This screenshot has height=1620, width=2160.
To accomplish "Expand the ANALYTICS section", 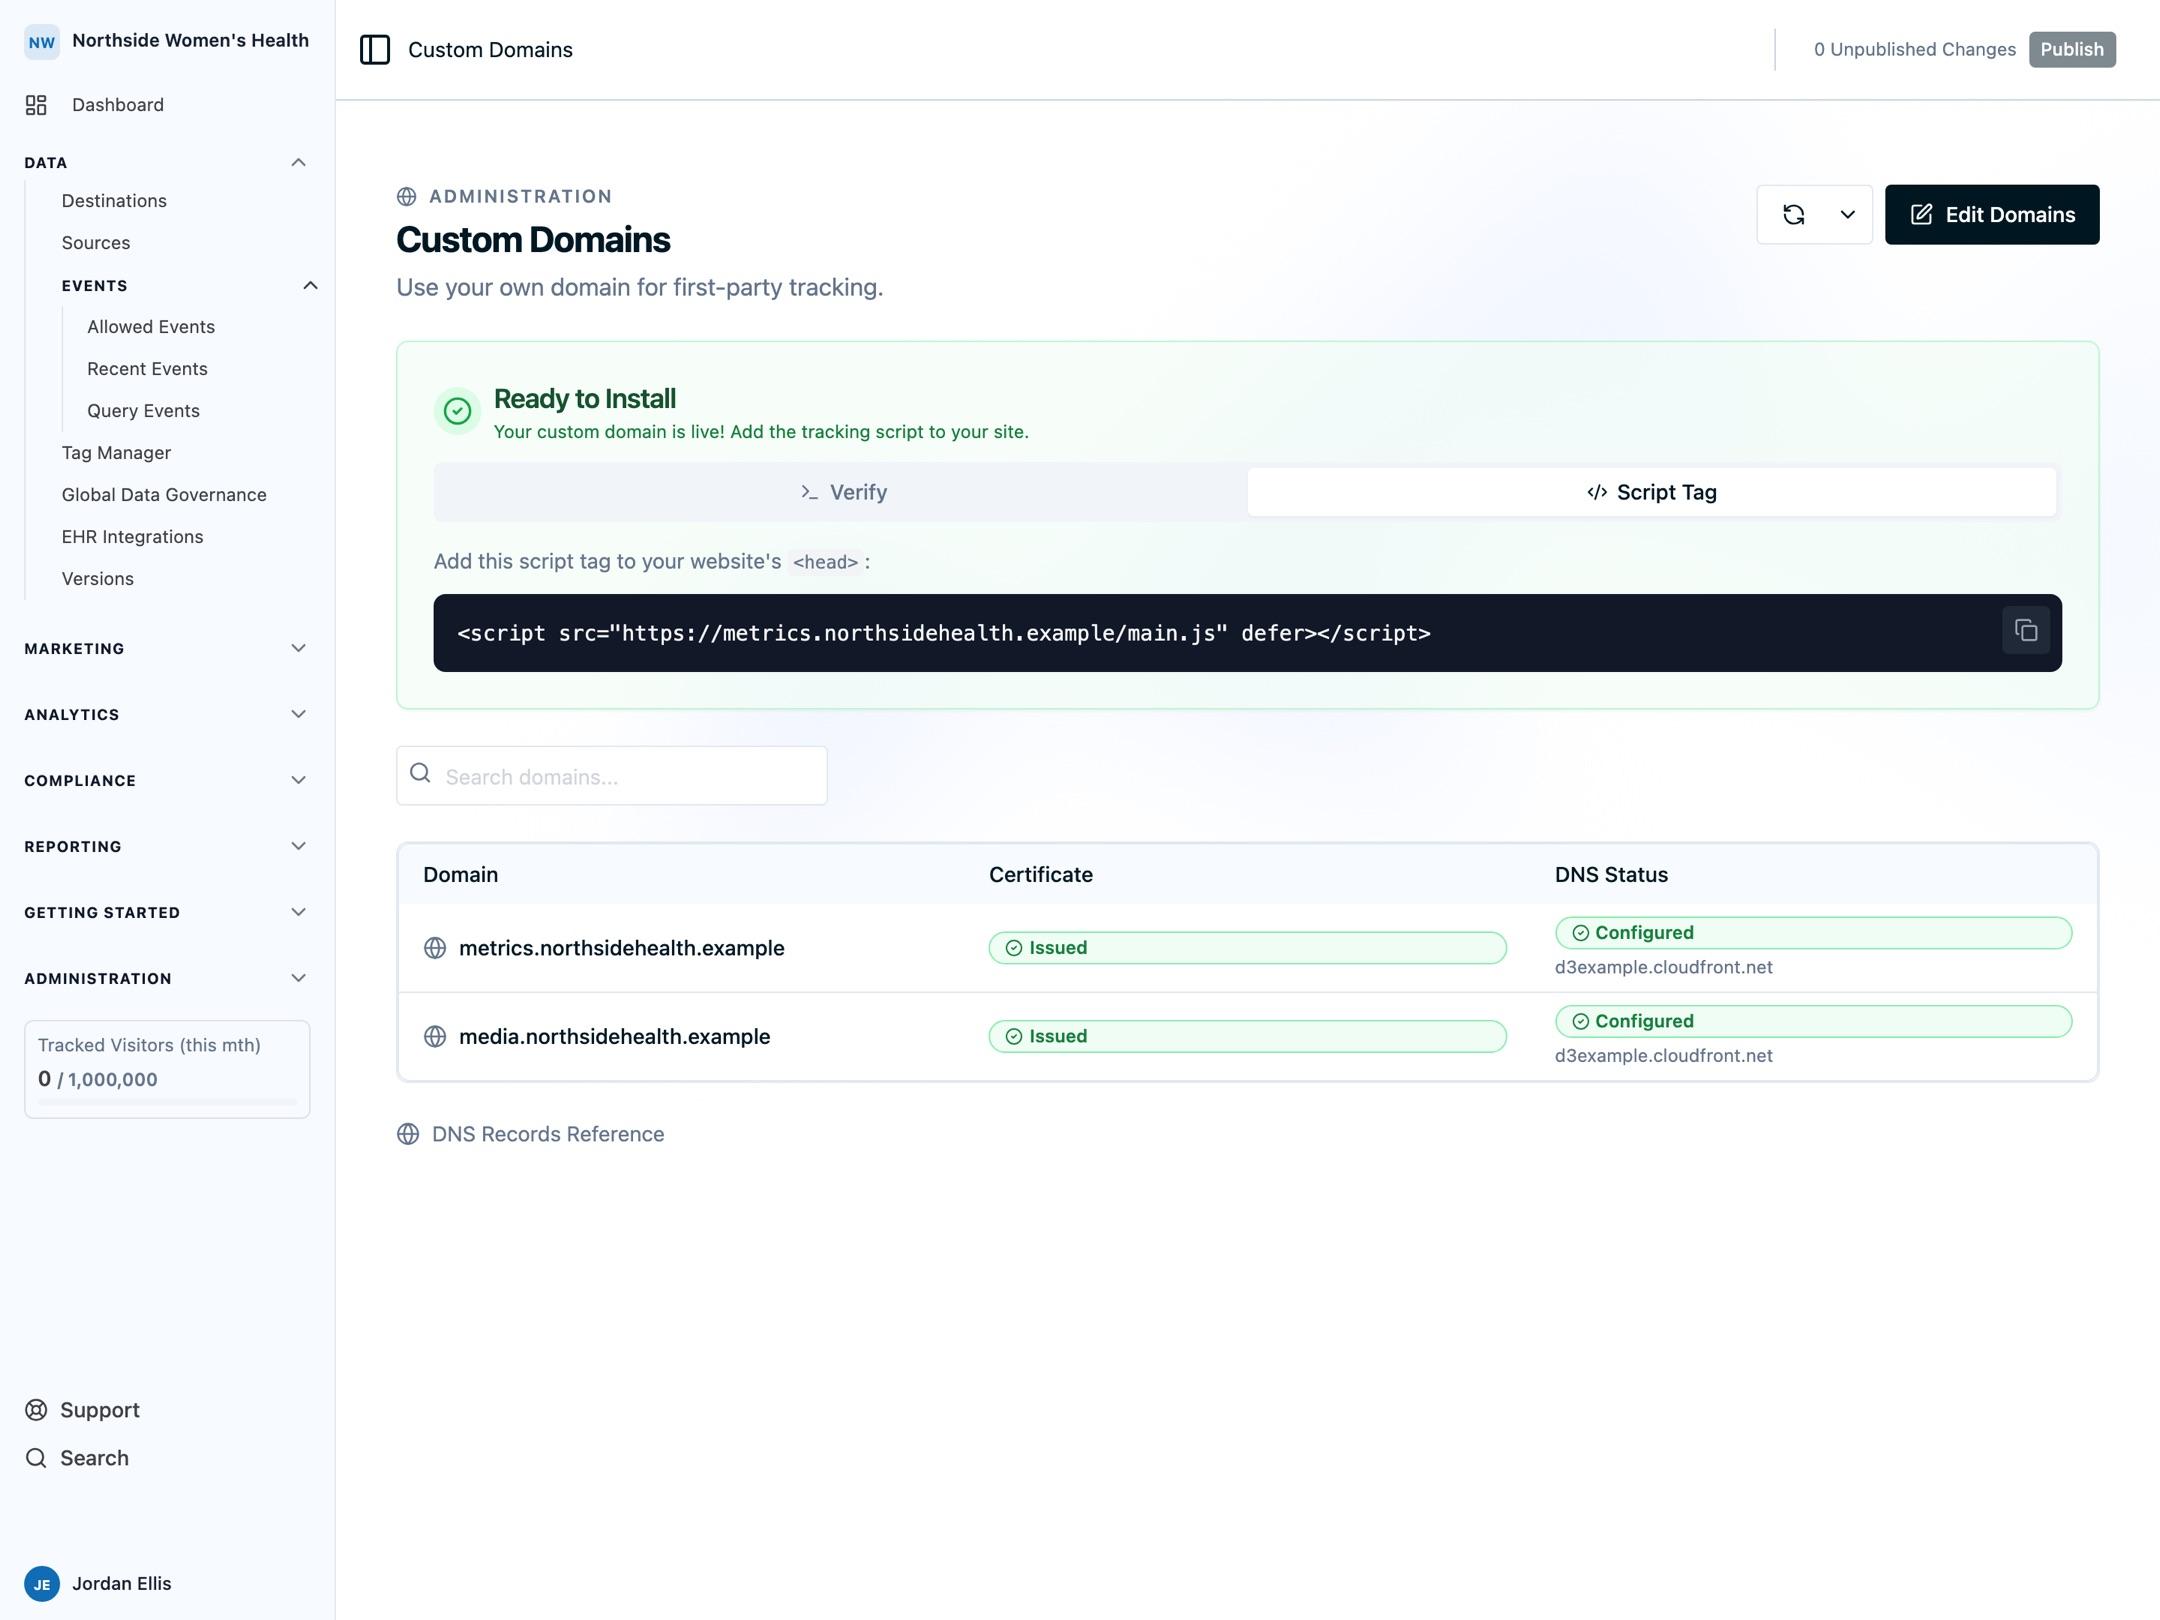I will [298, 714].
